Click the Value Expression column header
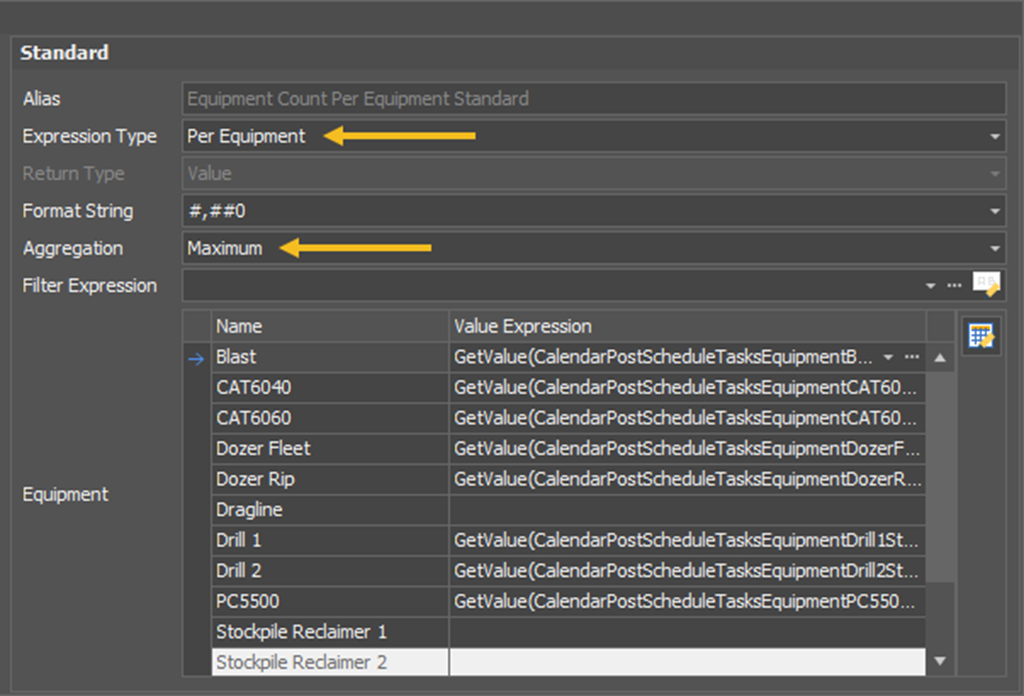 click(688, 326)
